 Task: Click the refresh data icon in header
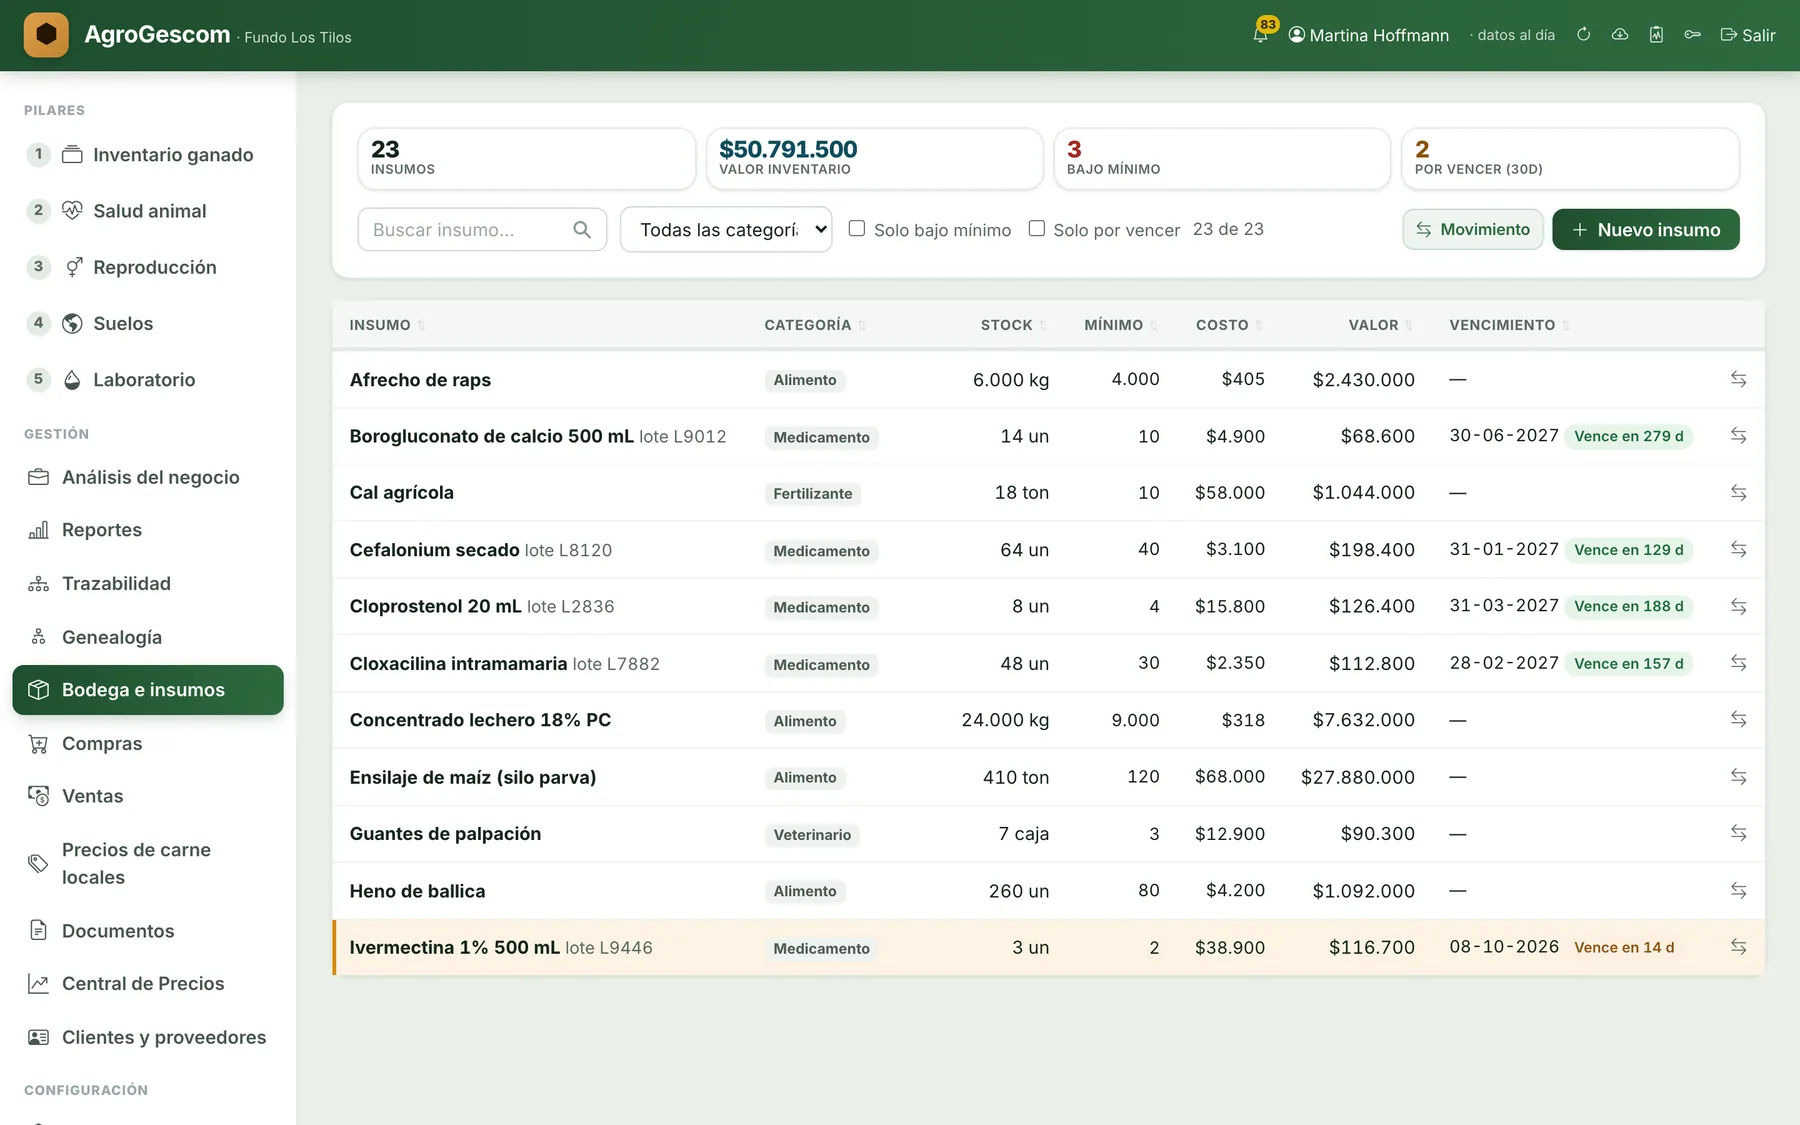click(x=1584, y=35)
